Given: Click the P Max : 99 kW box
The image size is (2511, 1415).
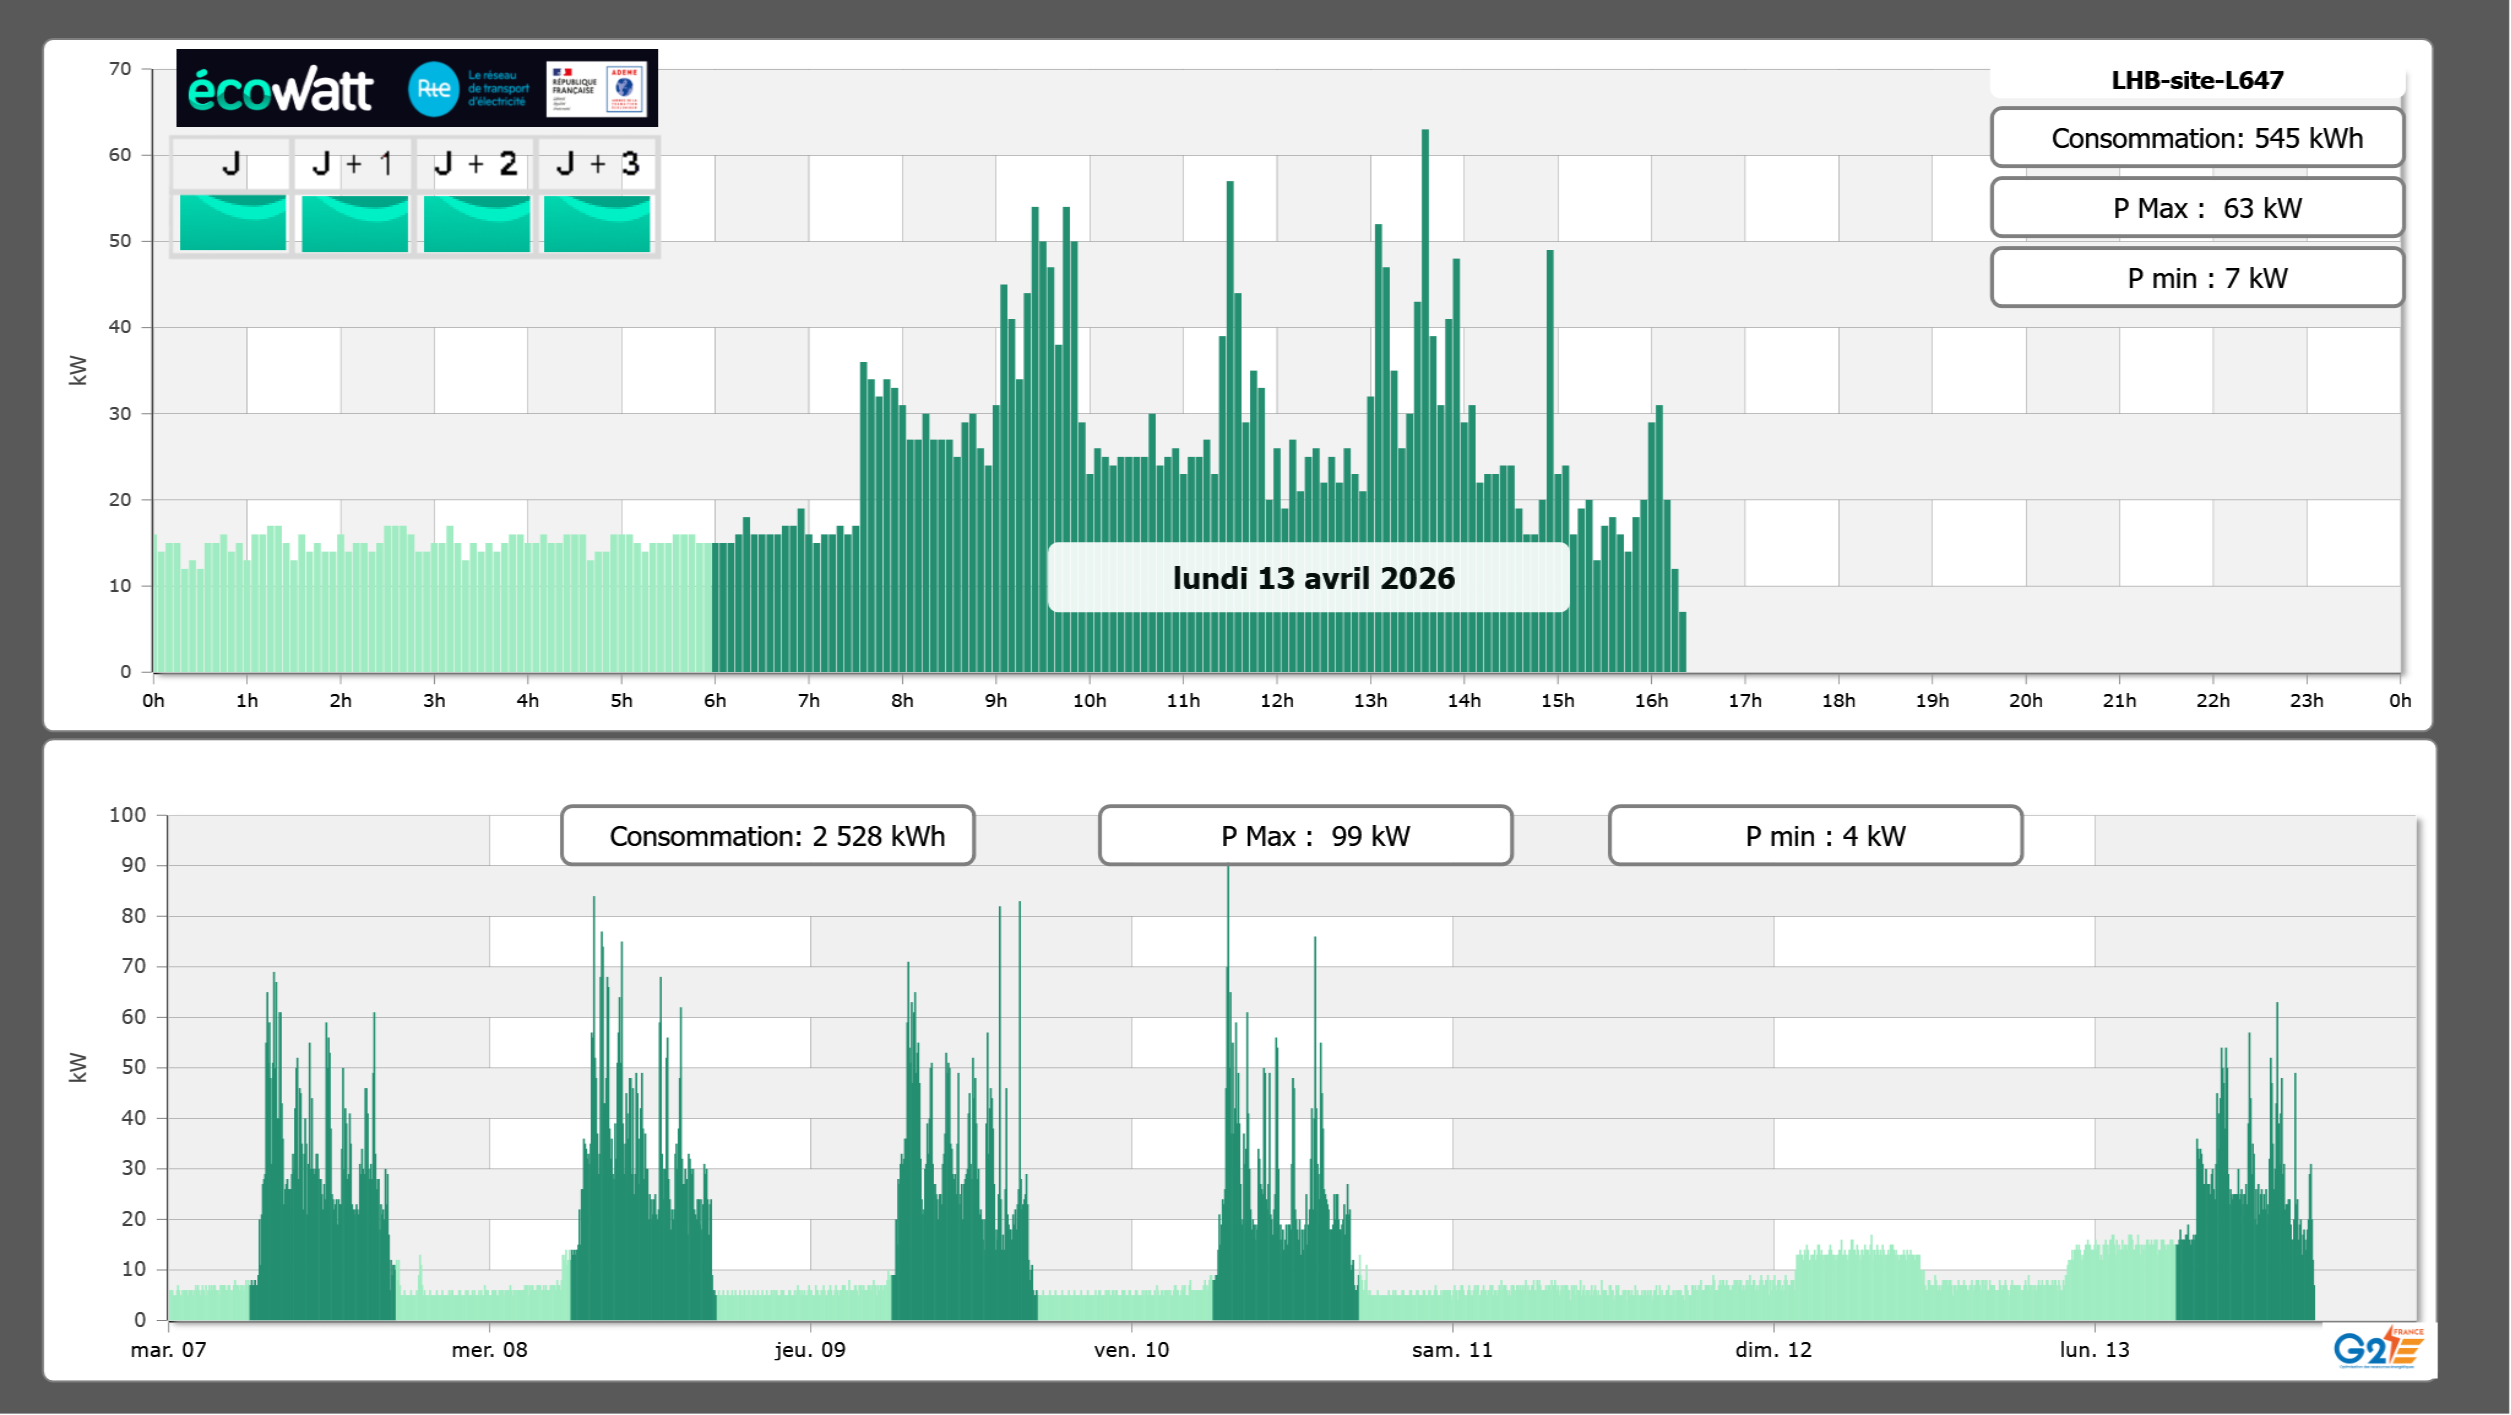Looking at the screenshot, I should pyautogui.click(x=1306, y=836).
